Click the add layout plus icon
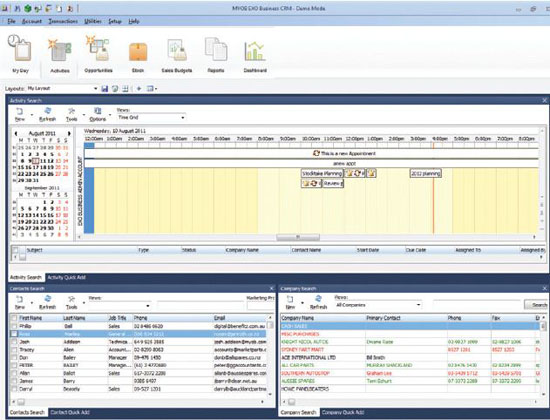 click(x=139, y=89)
